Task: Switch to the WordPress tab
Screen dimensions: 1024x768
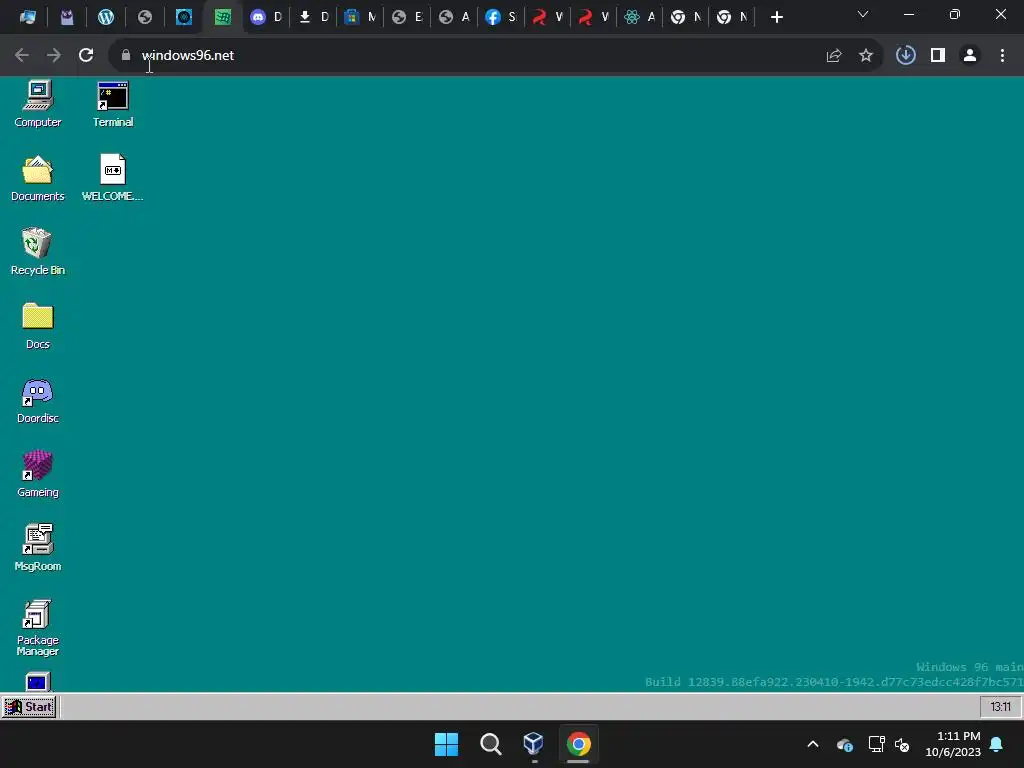Action: pyautogui.click(x=106, y=18)
